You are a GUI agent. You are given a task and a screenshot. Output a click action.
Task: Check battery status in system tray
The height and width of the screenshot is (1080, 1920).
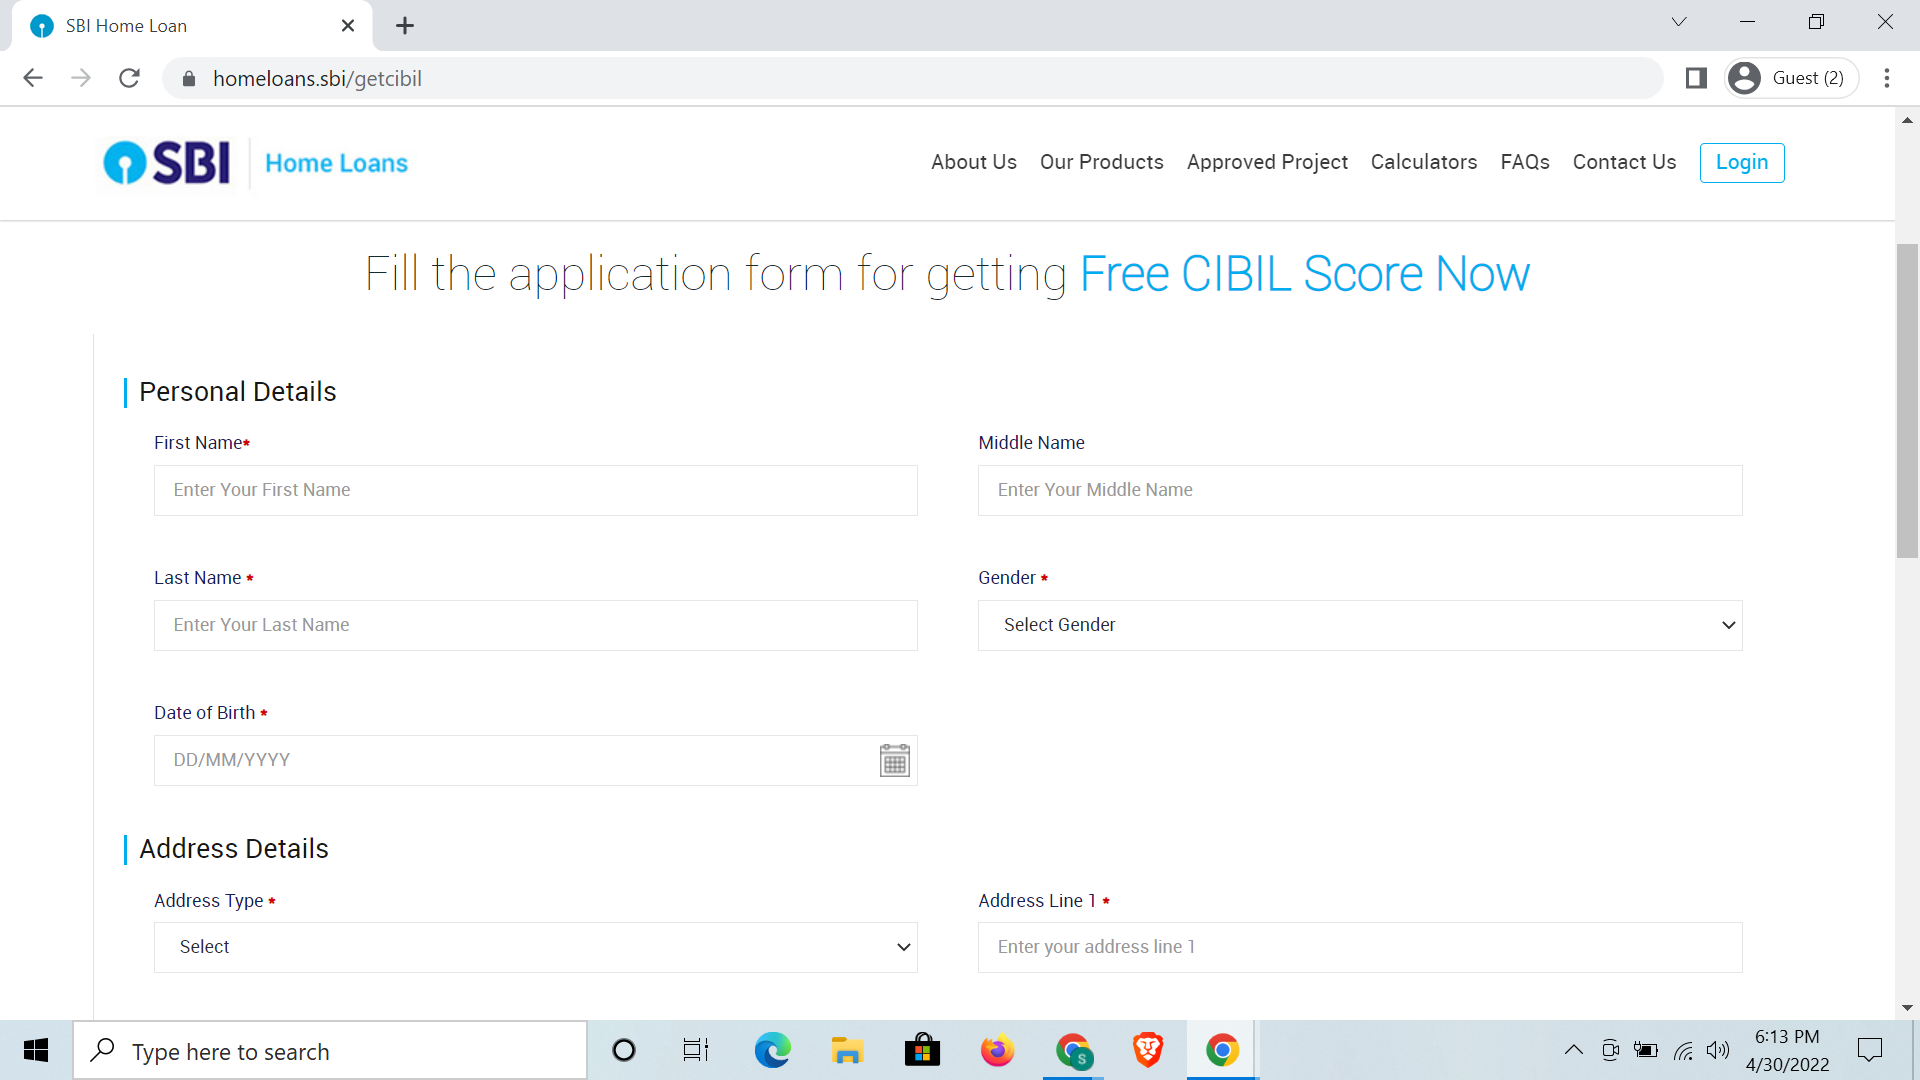click(x=1646, y=1050)
